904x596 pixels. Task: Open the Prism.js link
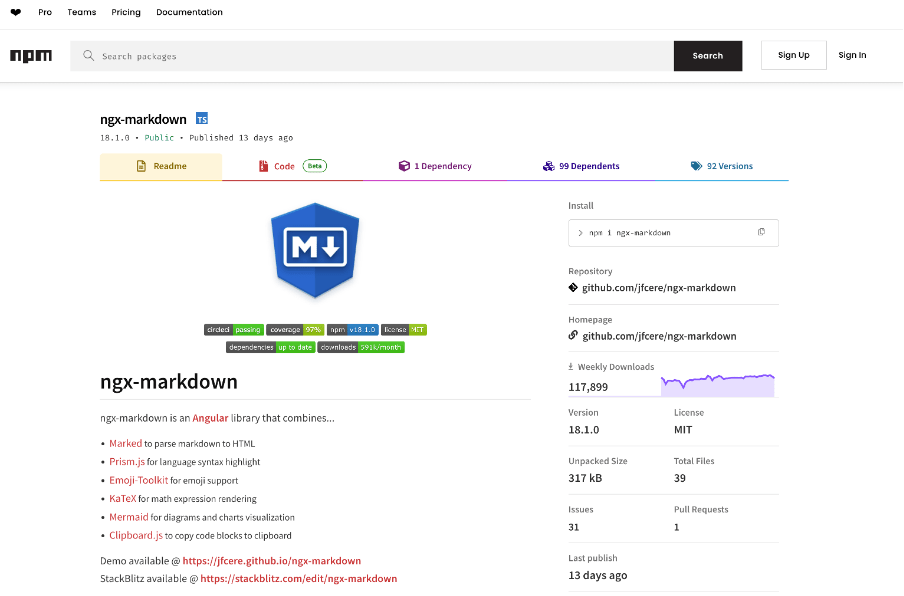pyautogui.click(x=127, y=462)
